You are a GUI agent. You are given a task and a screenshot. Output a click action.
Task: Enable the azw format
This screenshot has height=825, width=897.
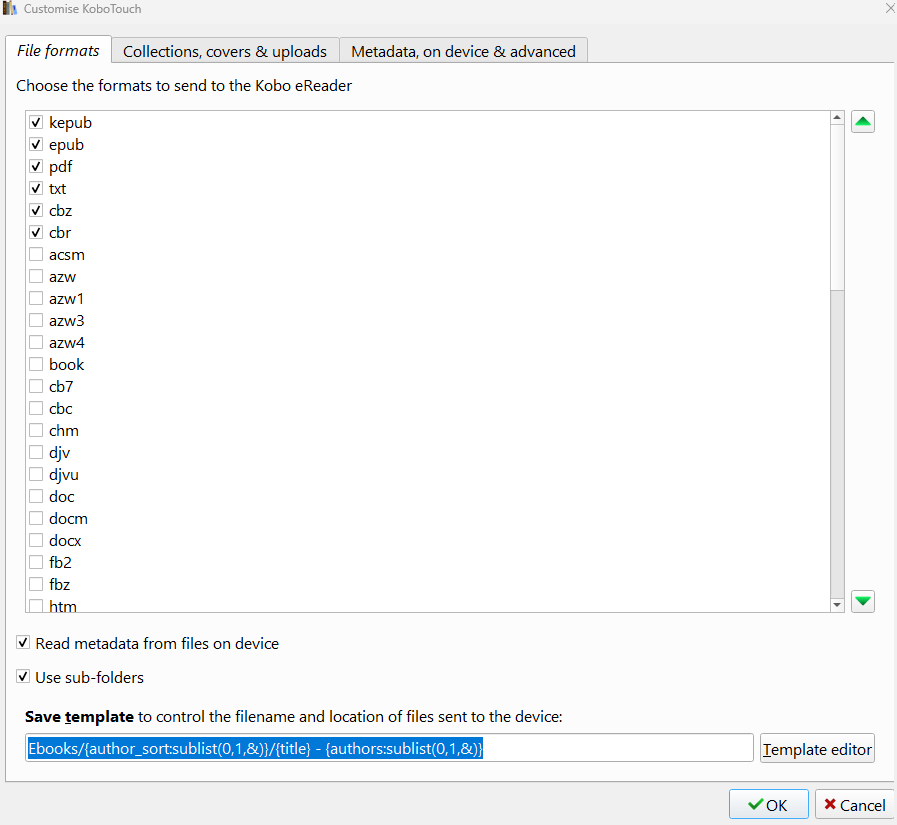tap(36, 276)
